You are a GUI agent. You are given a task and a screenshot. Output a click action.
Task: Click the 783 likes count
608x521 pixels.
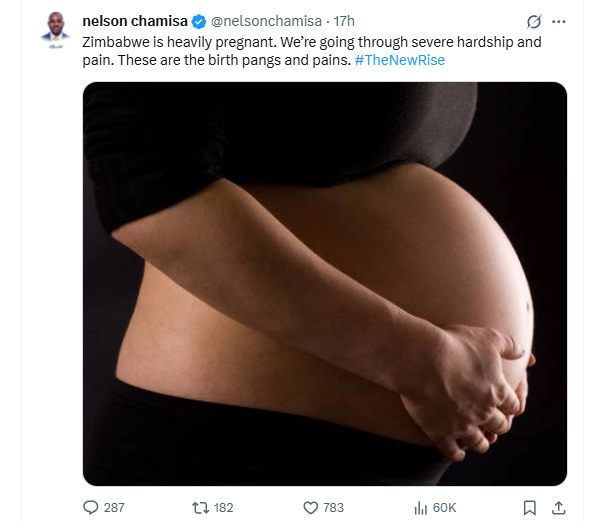pos(333,508)
